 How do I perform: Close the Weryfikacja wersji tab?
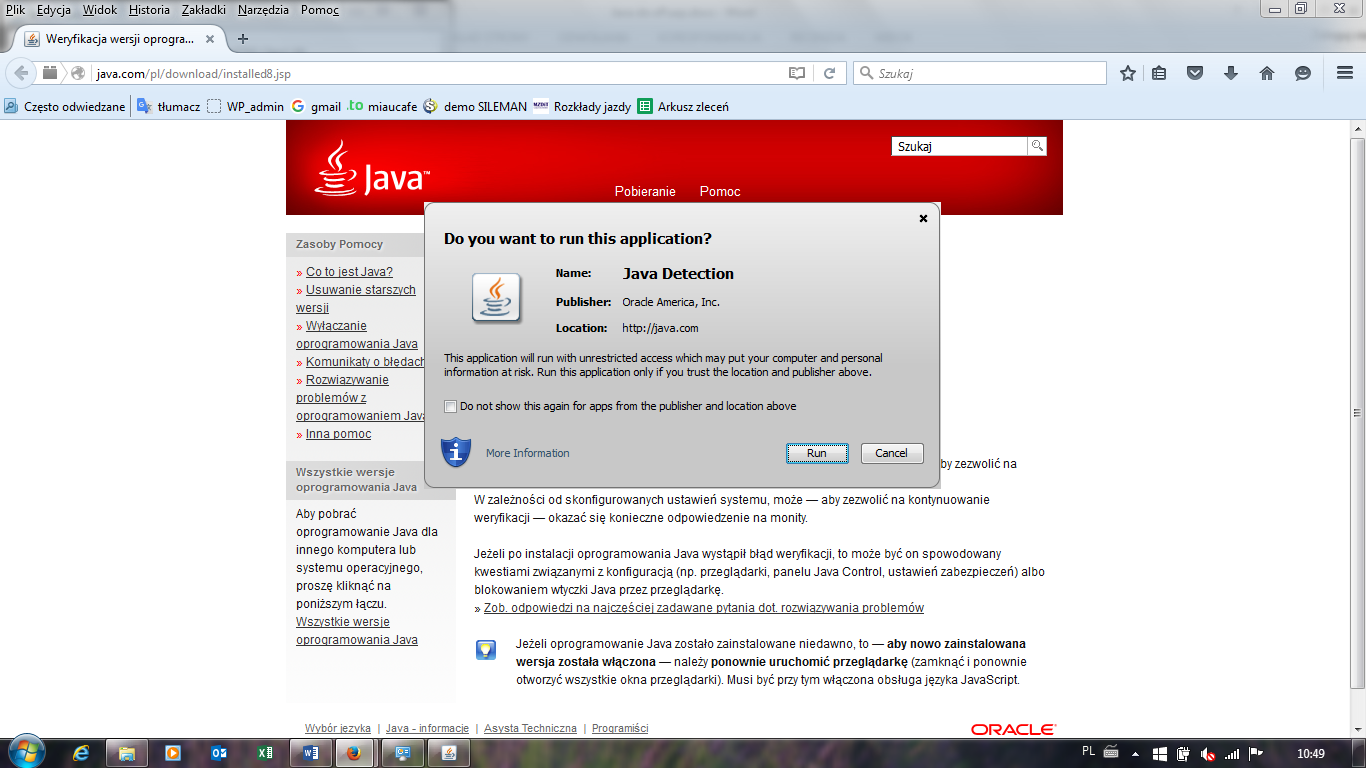[210, 39]
